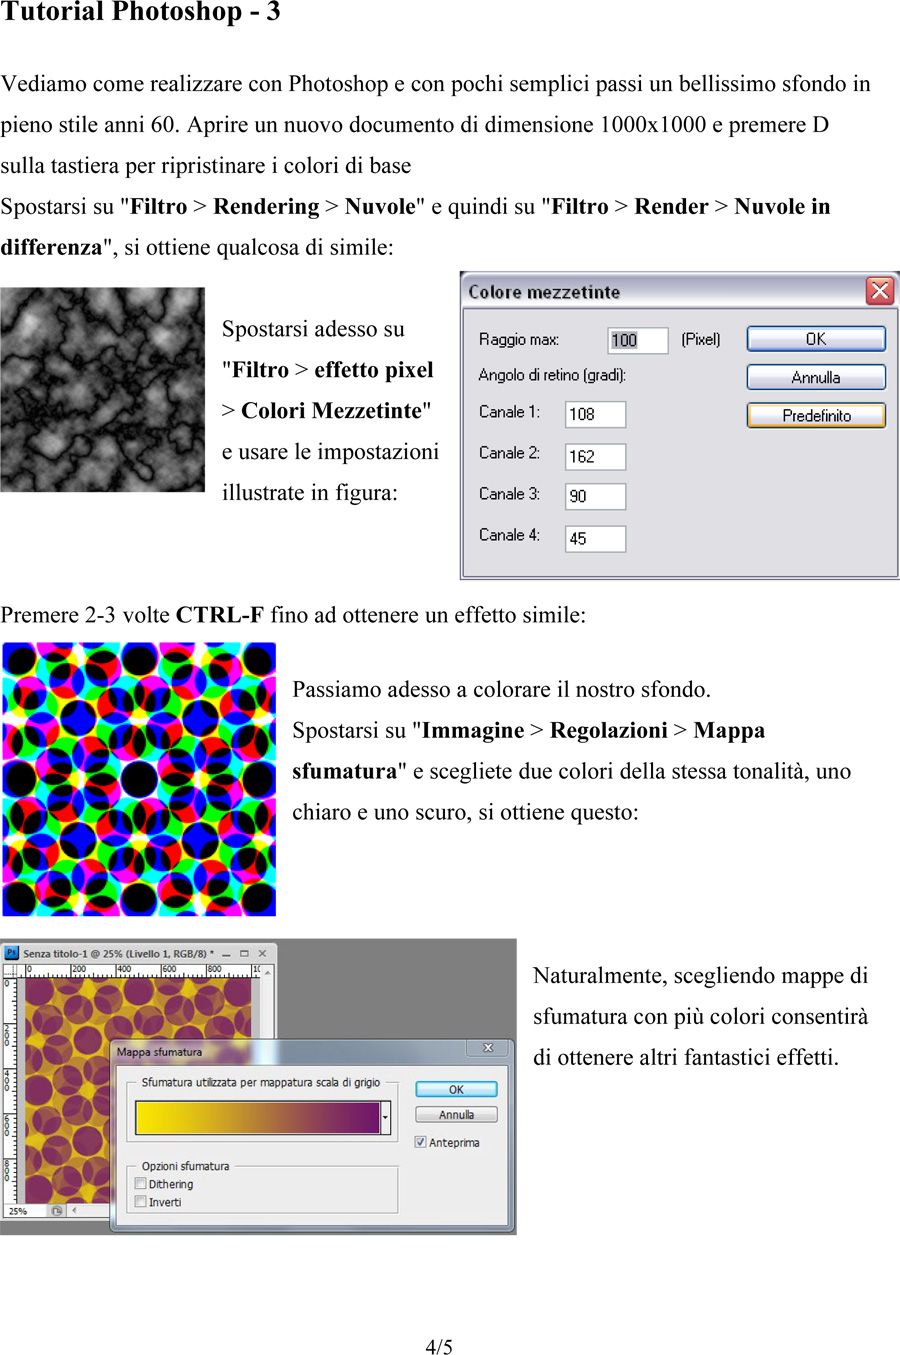900x1355 pixels.
Task: Click the bold "Colori Mezzetinte" text
Action: coord(331,410)
